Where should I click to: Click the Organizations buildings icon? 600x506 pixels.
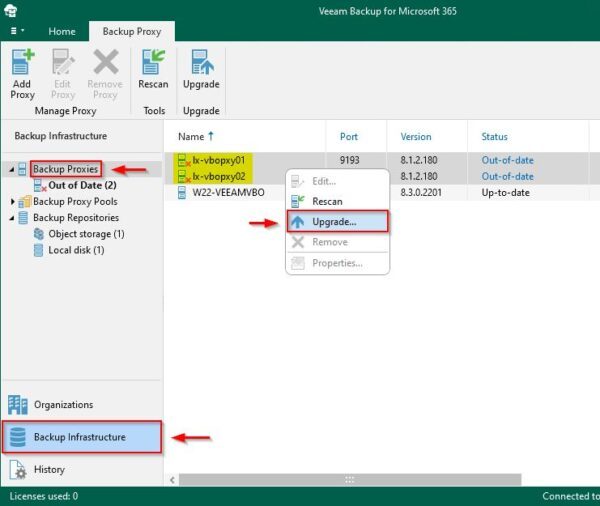tap(18, 405)
